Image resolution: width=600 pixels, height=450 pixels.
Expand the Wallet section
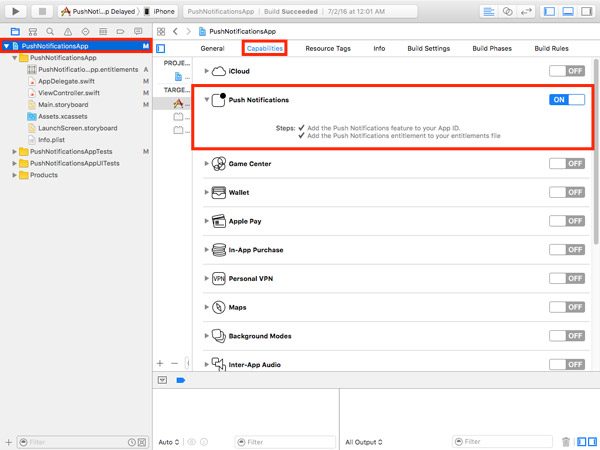206,192
